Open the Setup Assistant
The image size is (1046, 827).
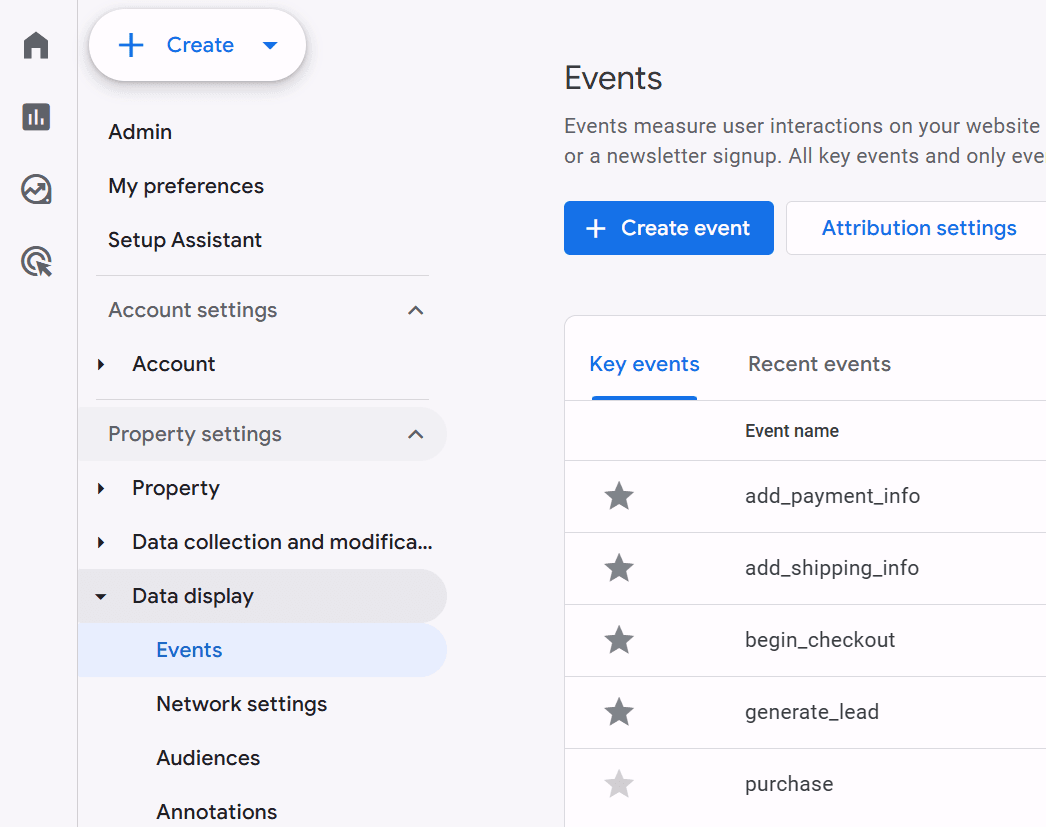(184, 239)
